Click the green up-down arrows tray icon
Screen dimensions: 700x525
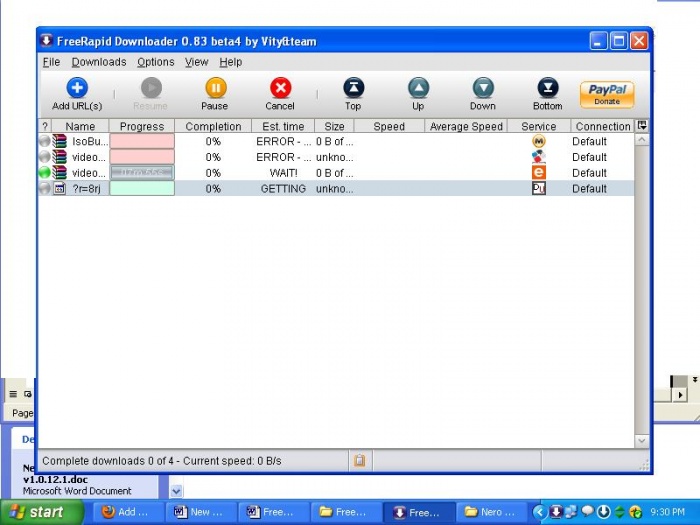pos(620,512)
